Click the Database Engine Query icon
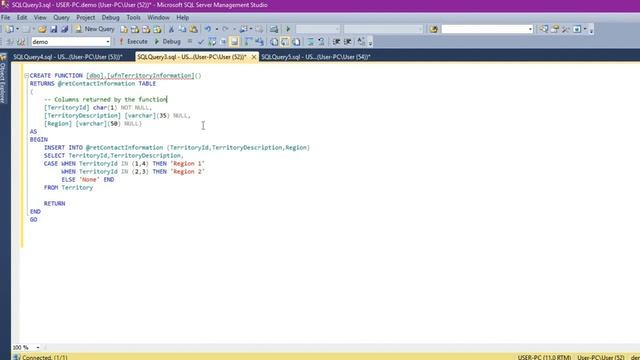Image resolution: width=640 pixels, height=360 pixels. coord(124,29)
